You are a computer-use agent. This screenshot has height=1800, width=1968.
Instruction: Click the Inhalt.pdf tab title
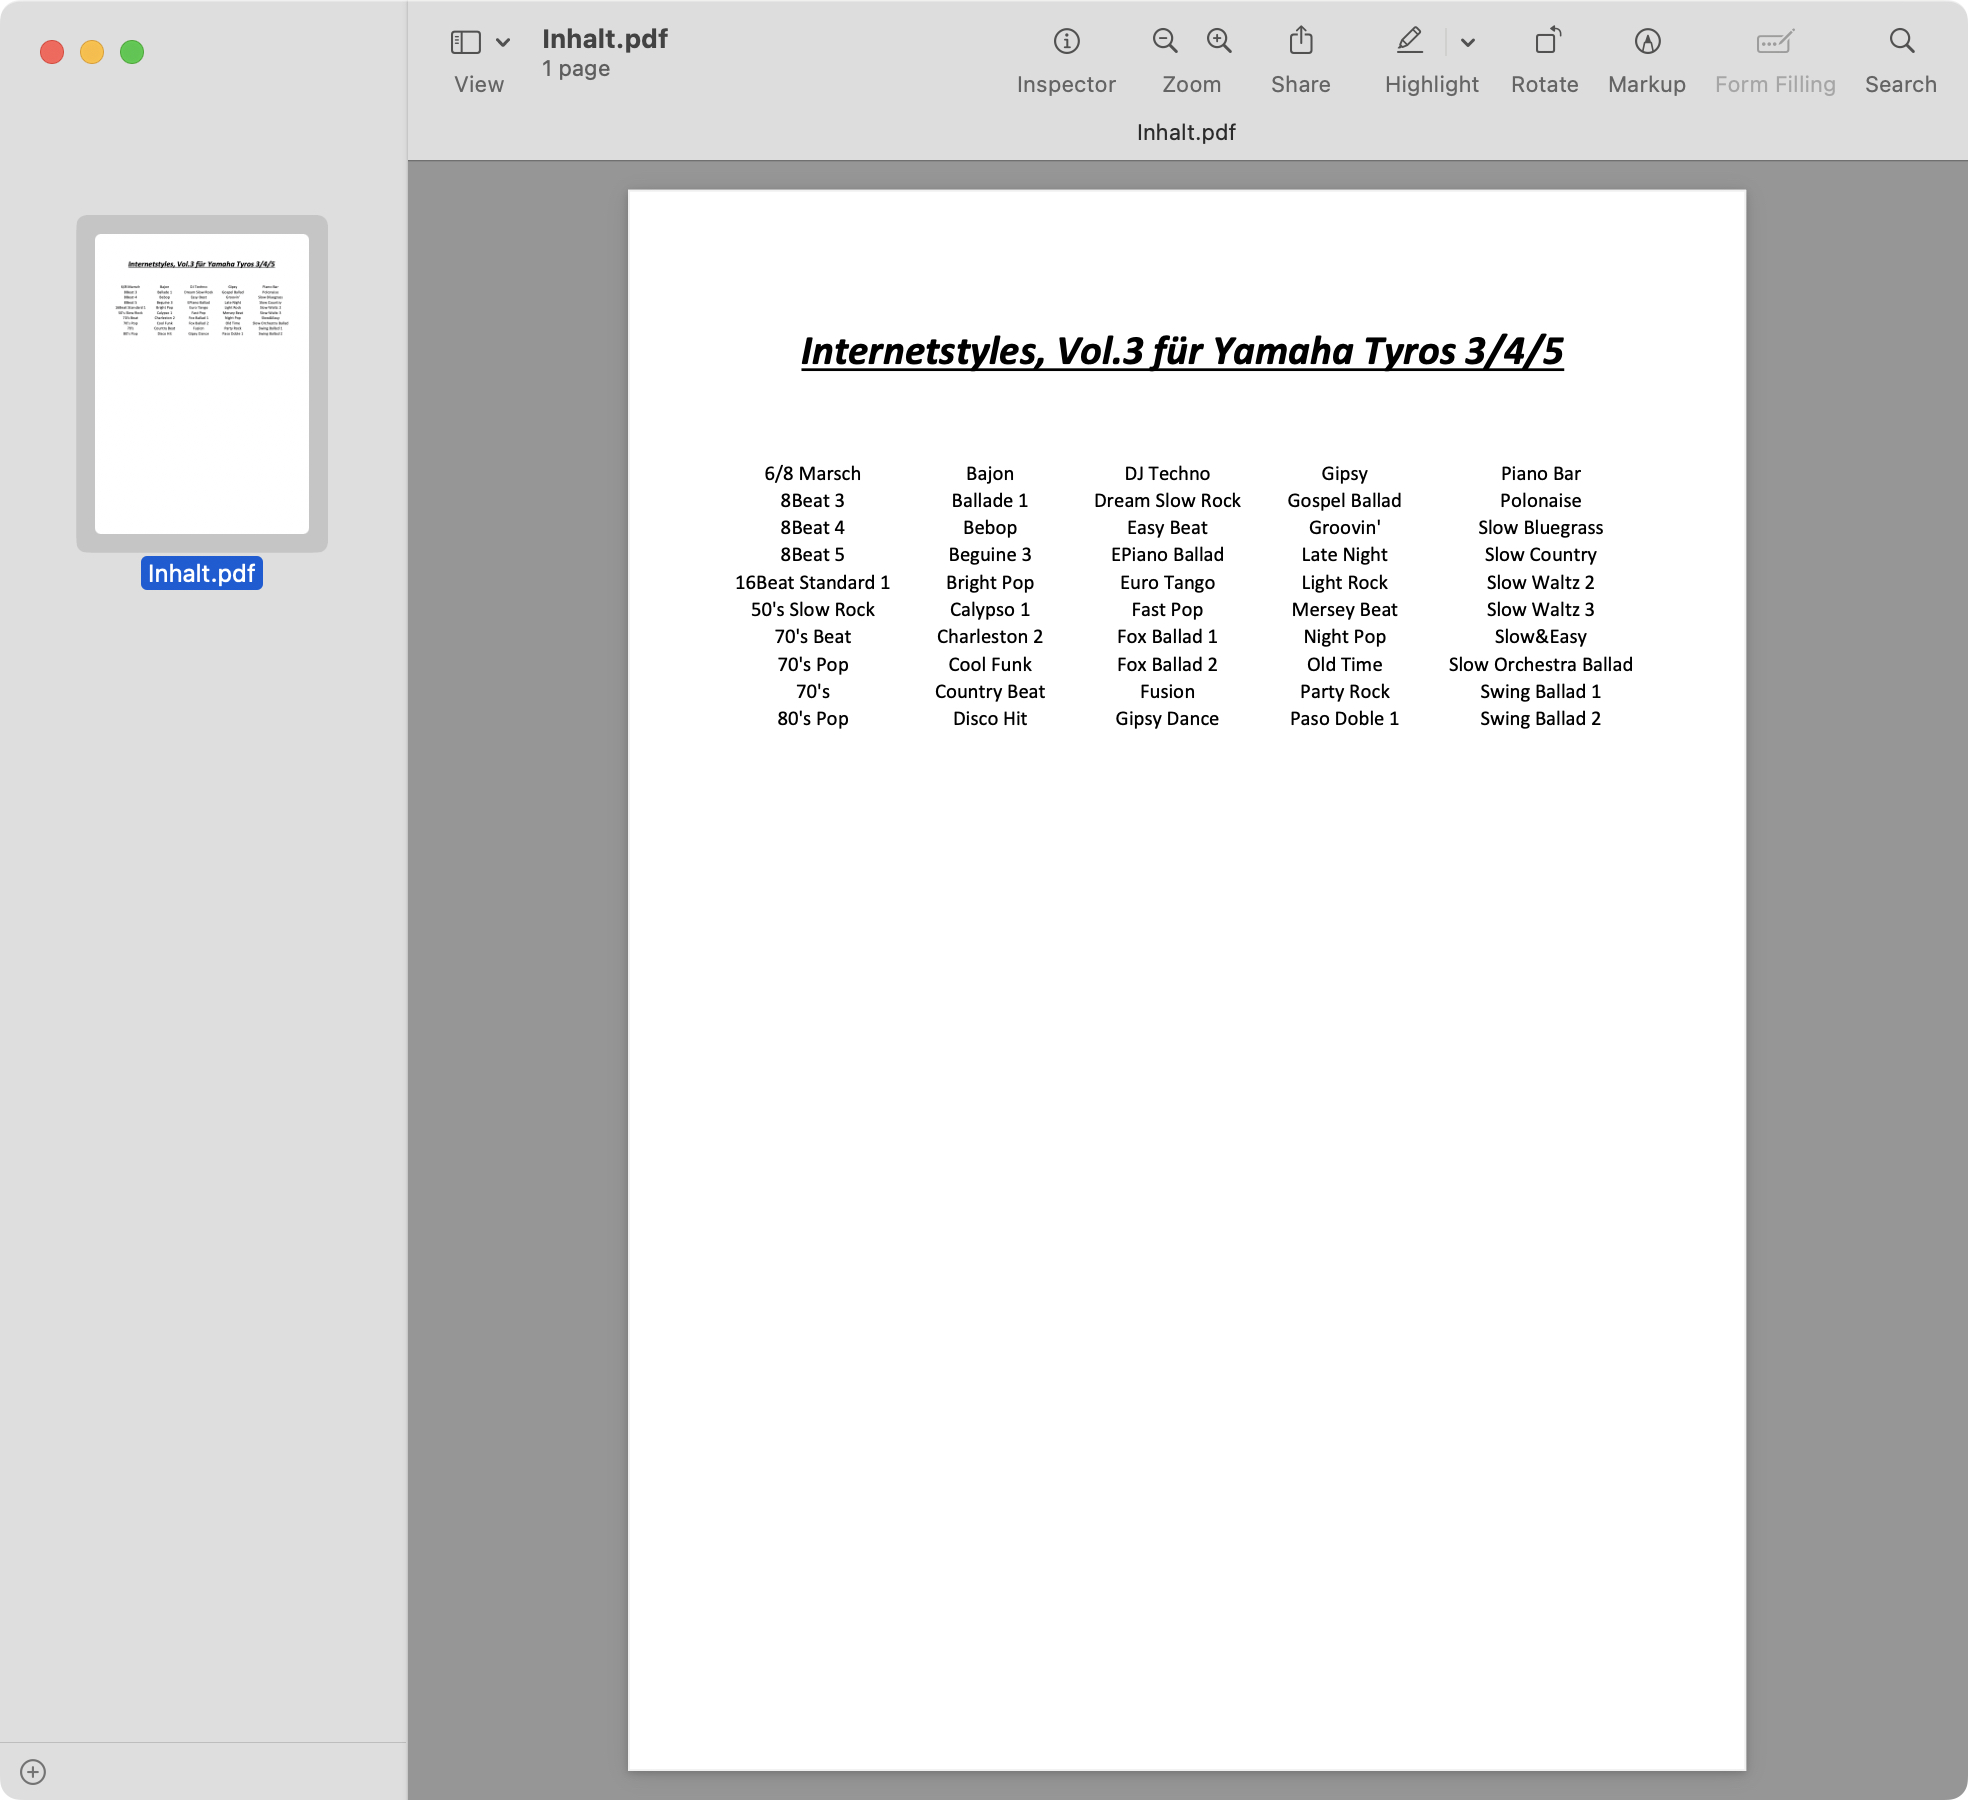click(1186, 132)
